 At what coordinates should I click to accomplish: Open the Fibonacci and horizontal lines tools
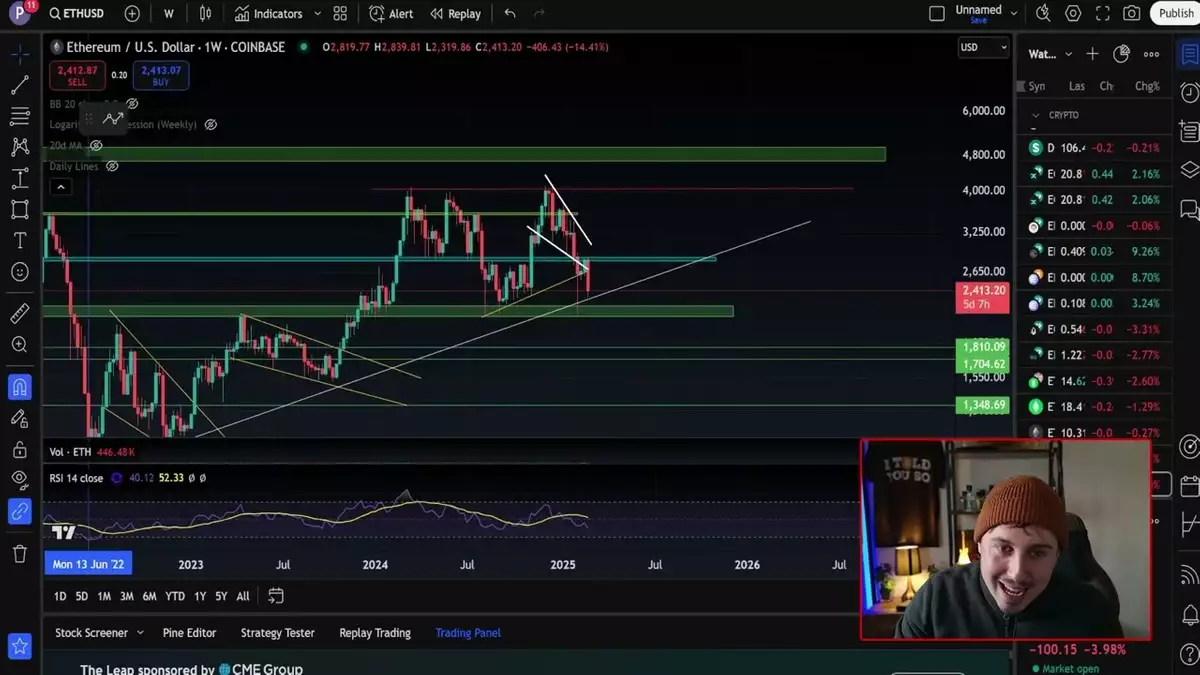[20, 116]
